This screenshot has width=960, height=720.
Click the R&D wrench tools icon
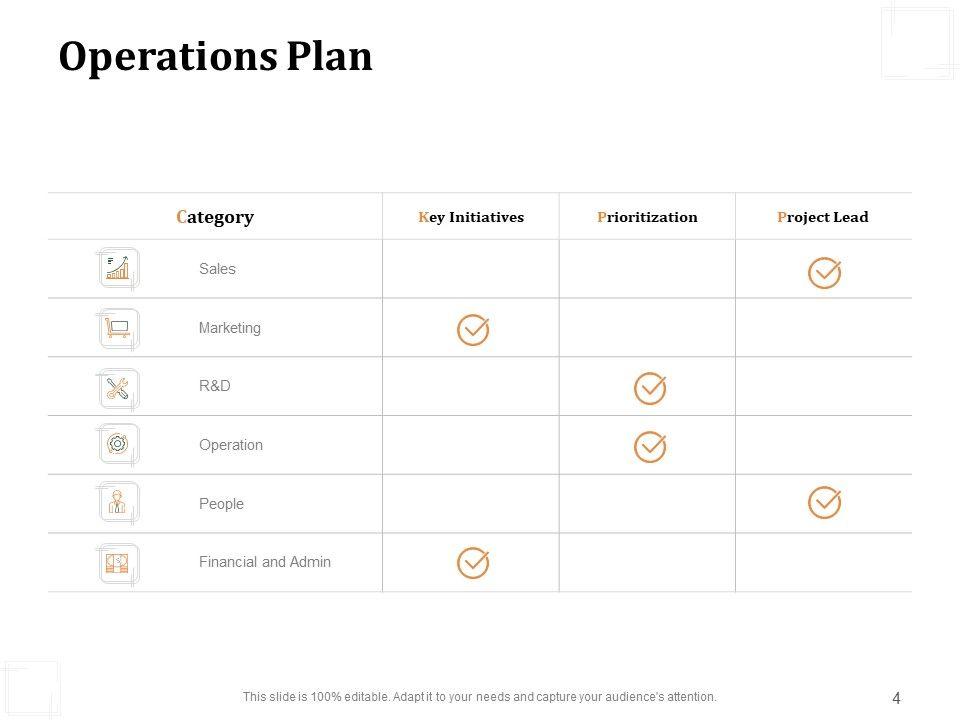(119, 388)
